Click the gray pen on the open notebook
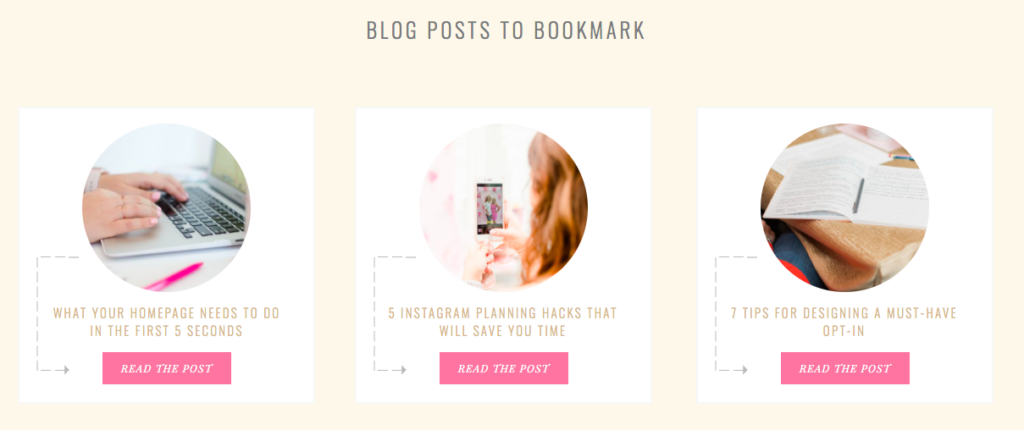The height and width of the screenshot is (430, 1024). tap(858, 195)
